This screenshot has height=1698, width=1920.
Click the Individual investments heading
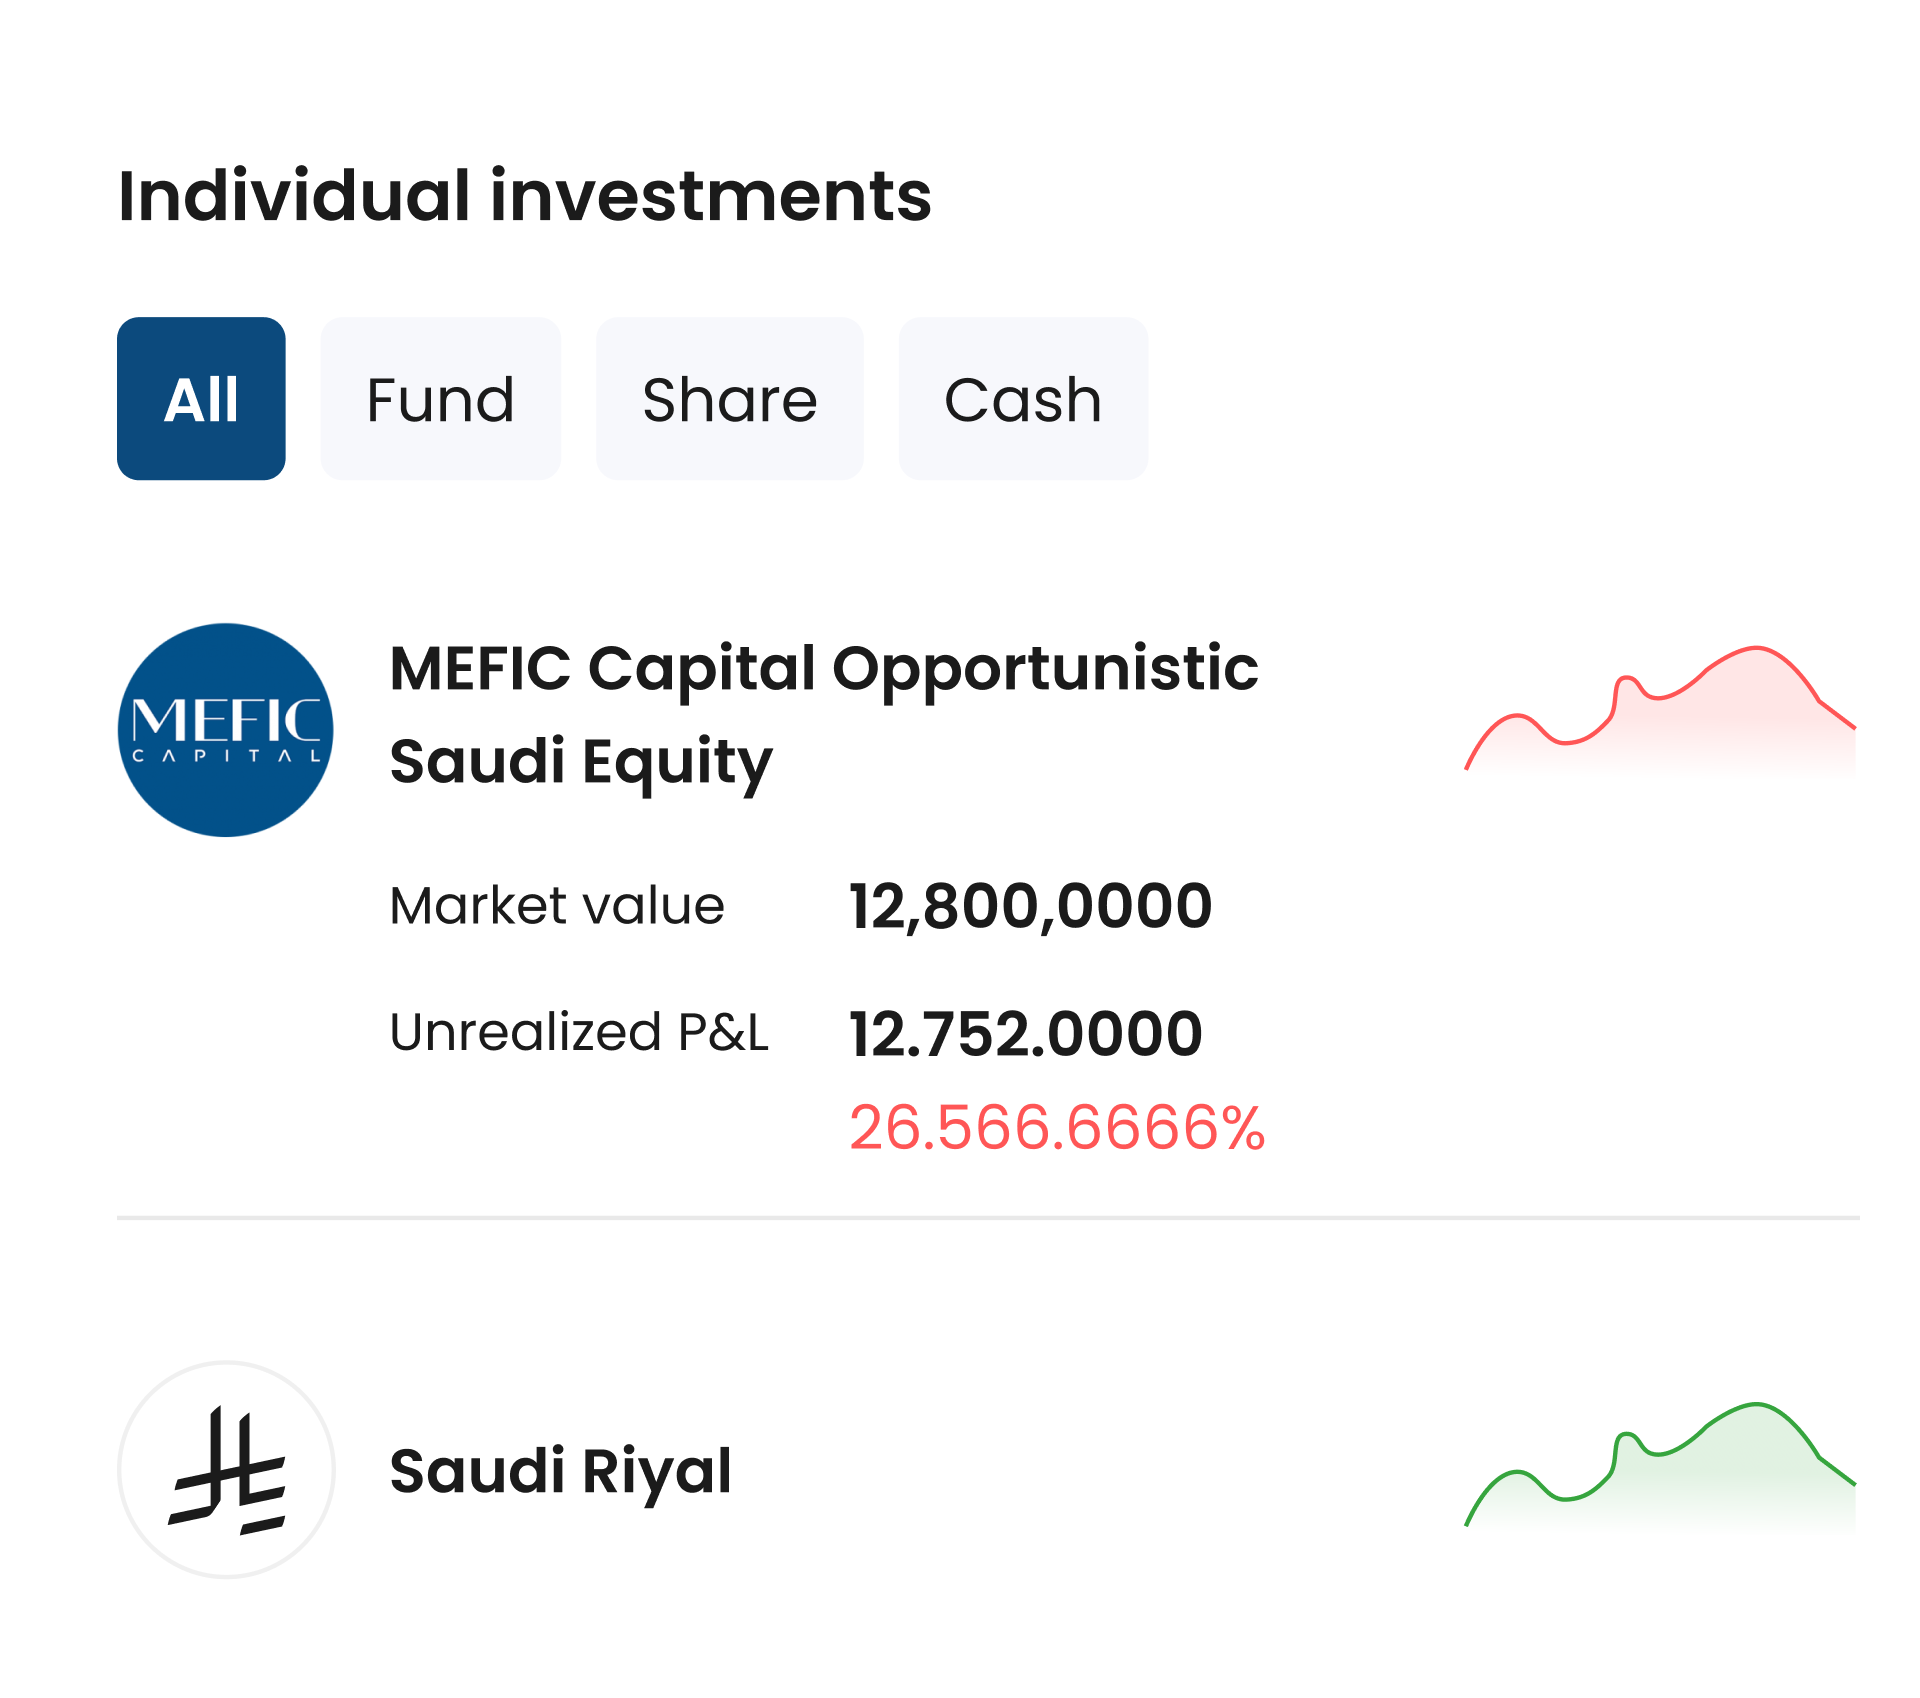click(x=524, y=195)
